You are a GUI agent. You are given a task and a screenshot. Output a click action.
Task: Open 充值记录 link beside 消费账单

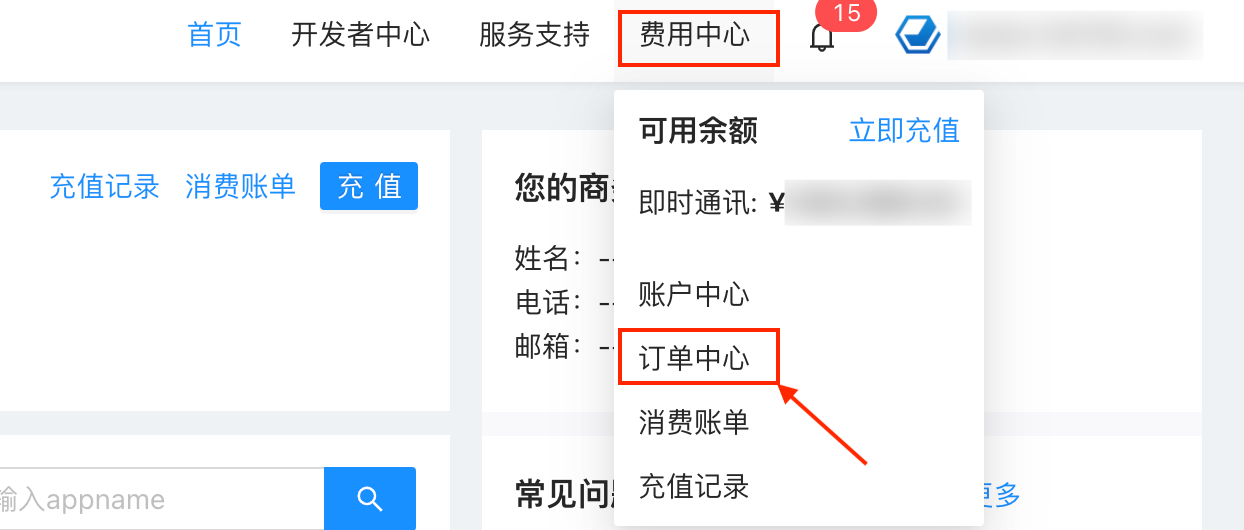point(105,187)
